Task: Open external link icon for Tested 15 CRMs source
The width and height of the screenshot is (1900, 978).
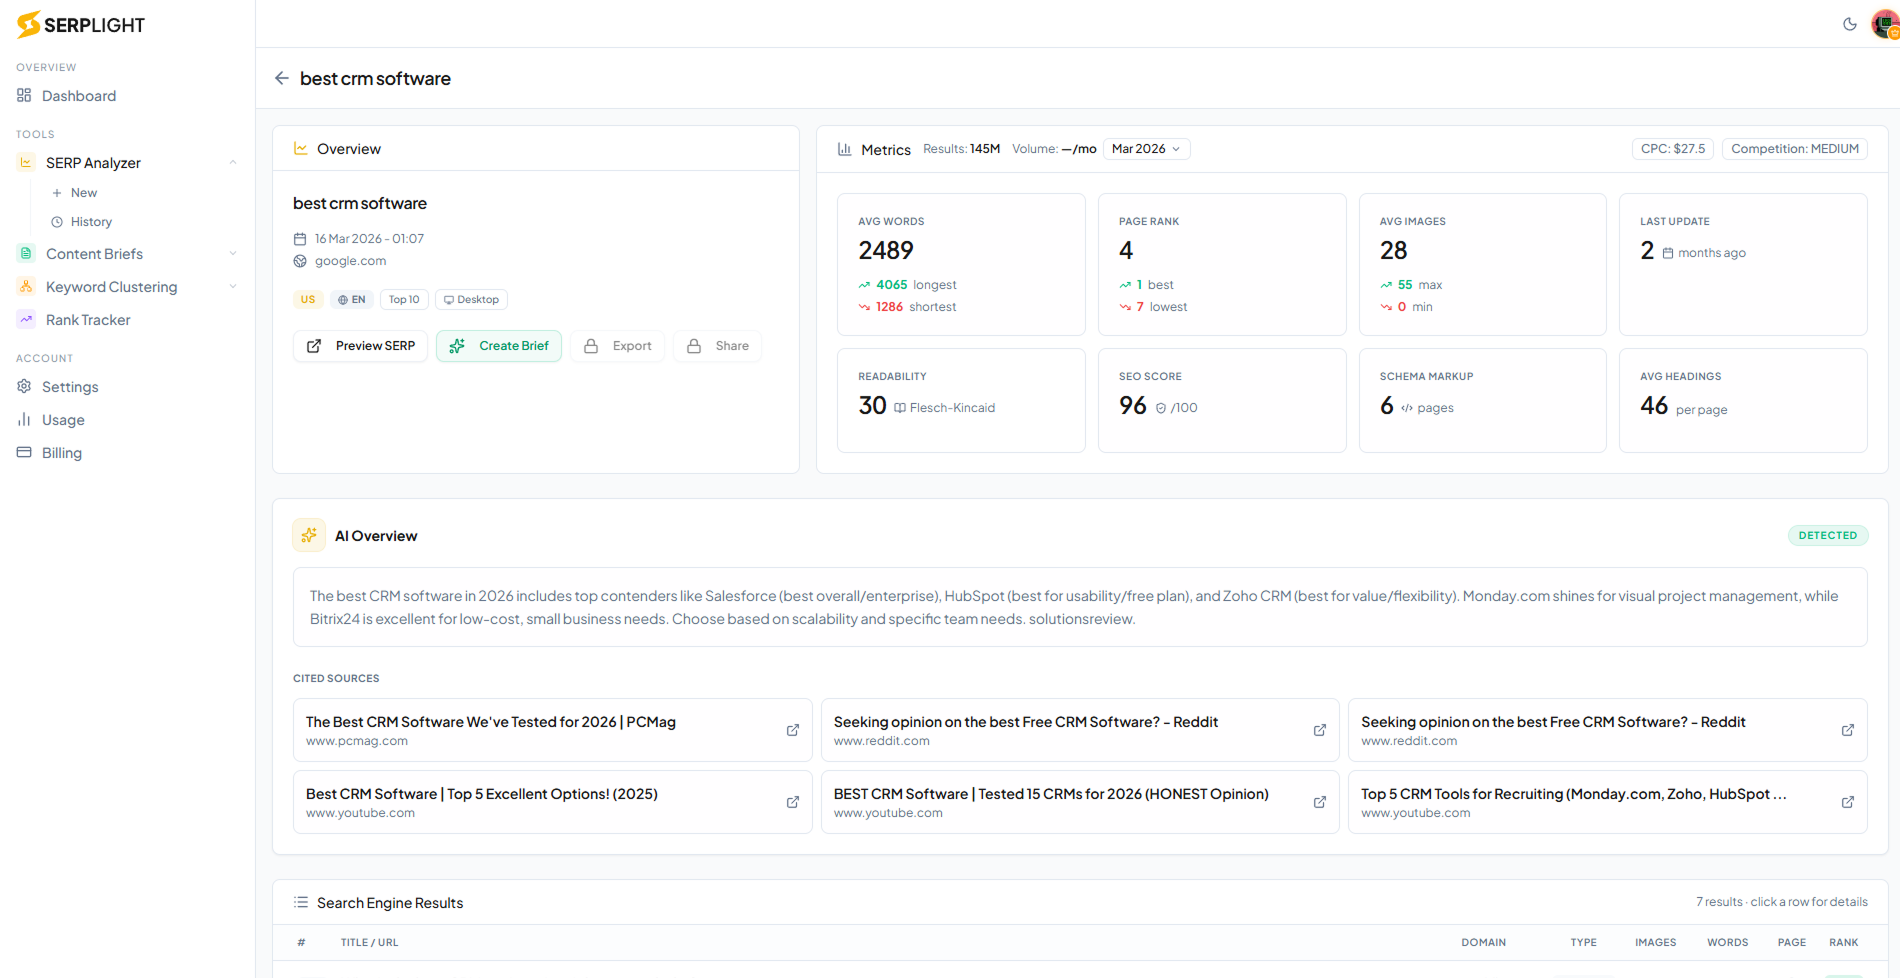Action: point(1320,802)
